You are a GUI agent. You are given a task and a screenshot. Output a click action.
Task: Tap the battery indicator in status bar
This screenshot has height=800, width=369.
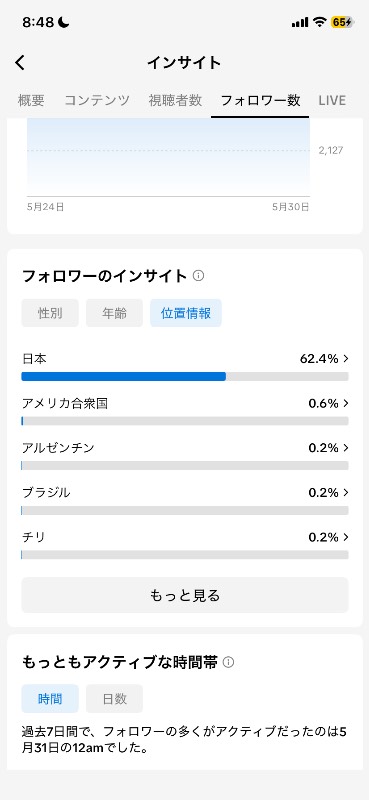tap(342, 22)
